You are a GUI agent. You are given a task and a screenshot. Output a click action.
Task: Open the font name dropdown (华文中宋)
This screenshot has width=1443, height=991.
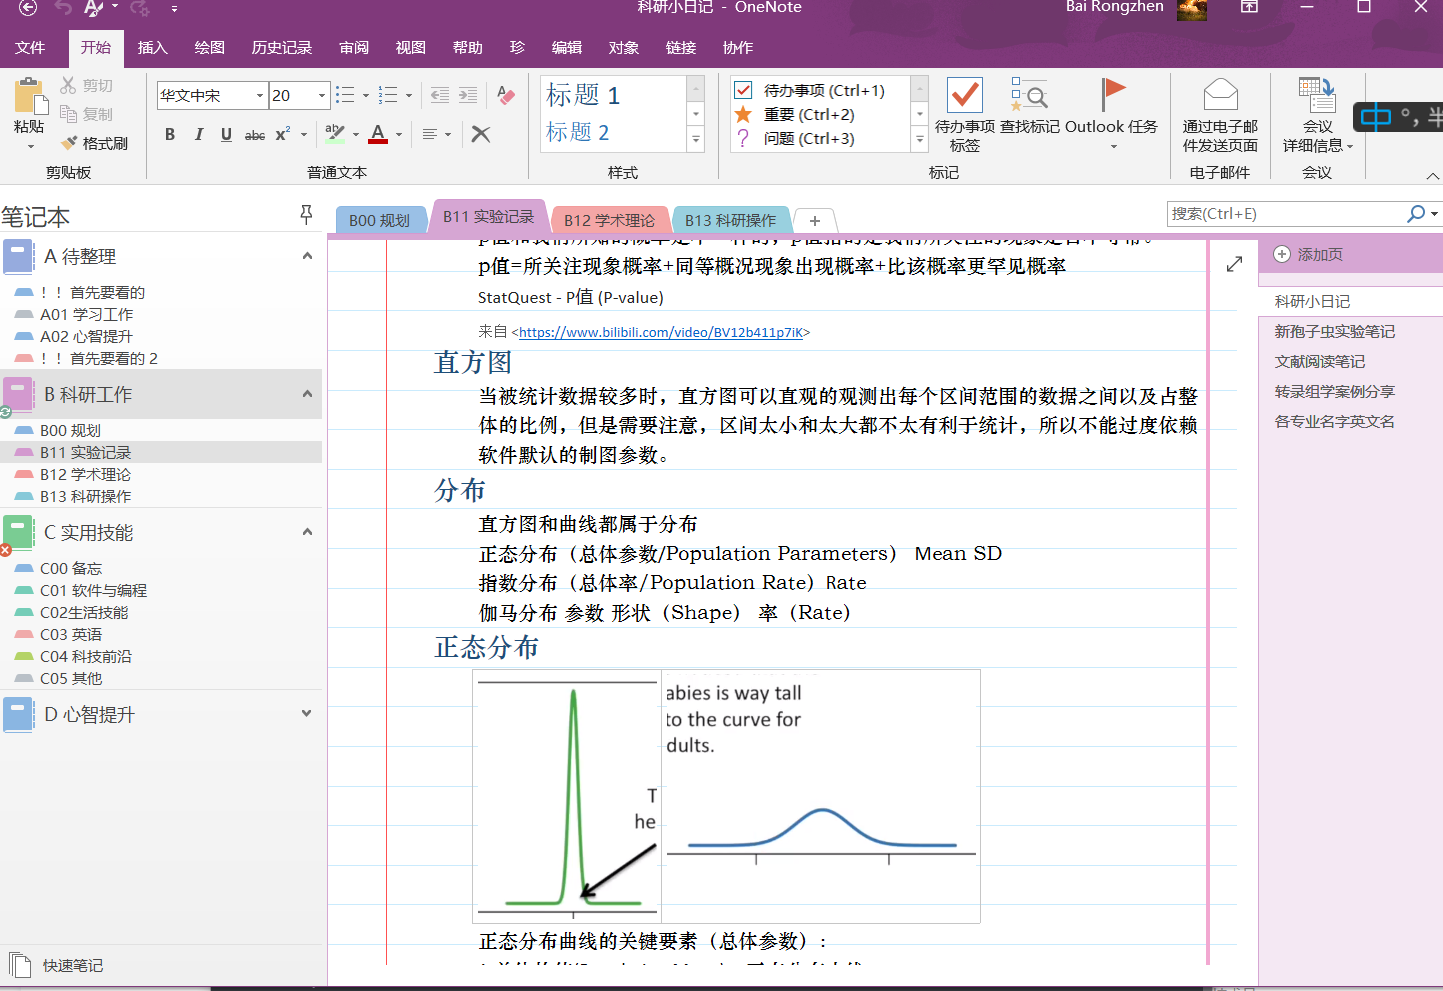tap(260, 96)
